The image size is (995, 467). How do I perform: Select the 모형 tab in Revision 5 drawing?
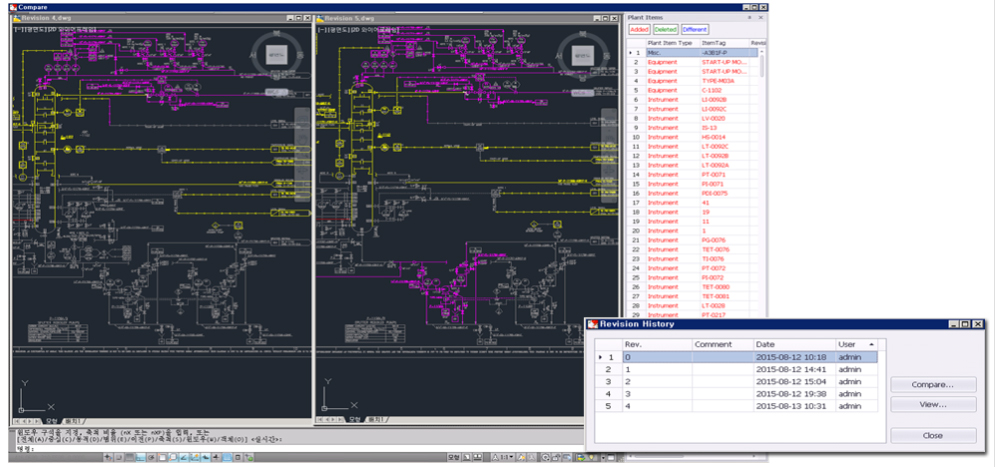click(356, 419)
